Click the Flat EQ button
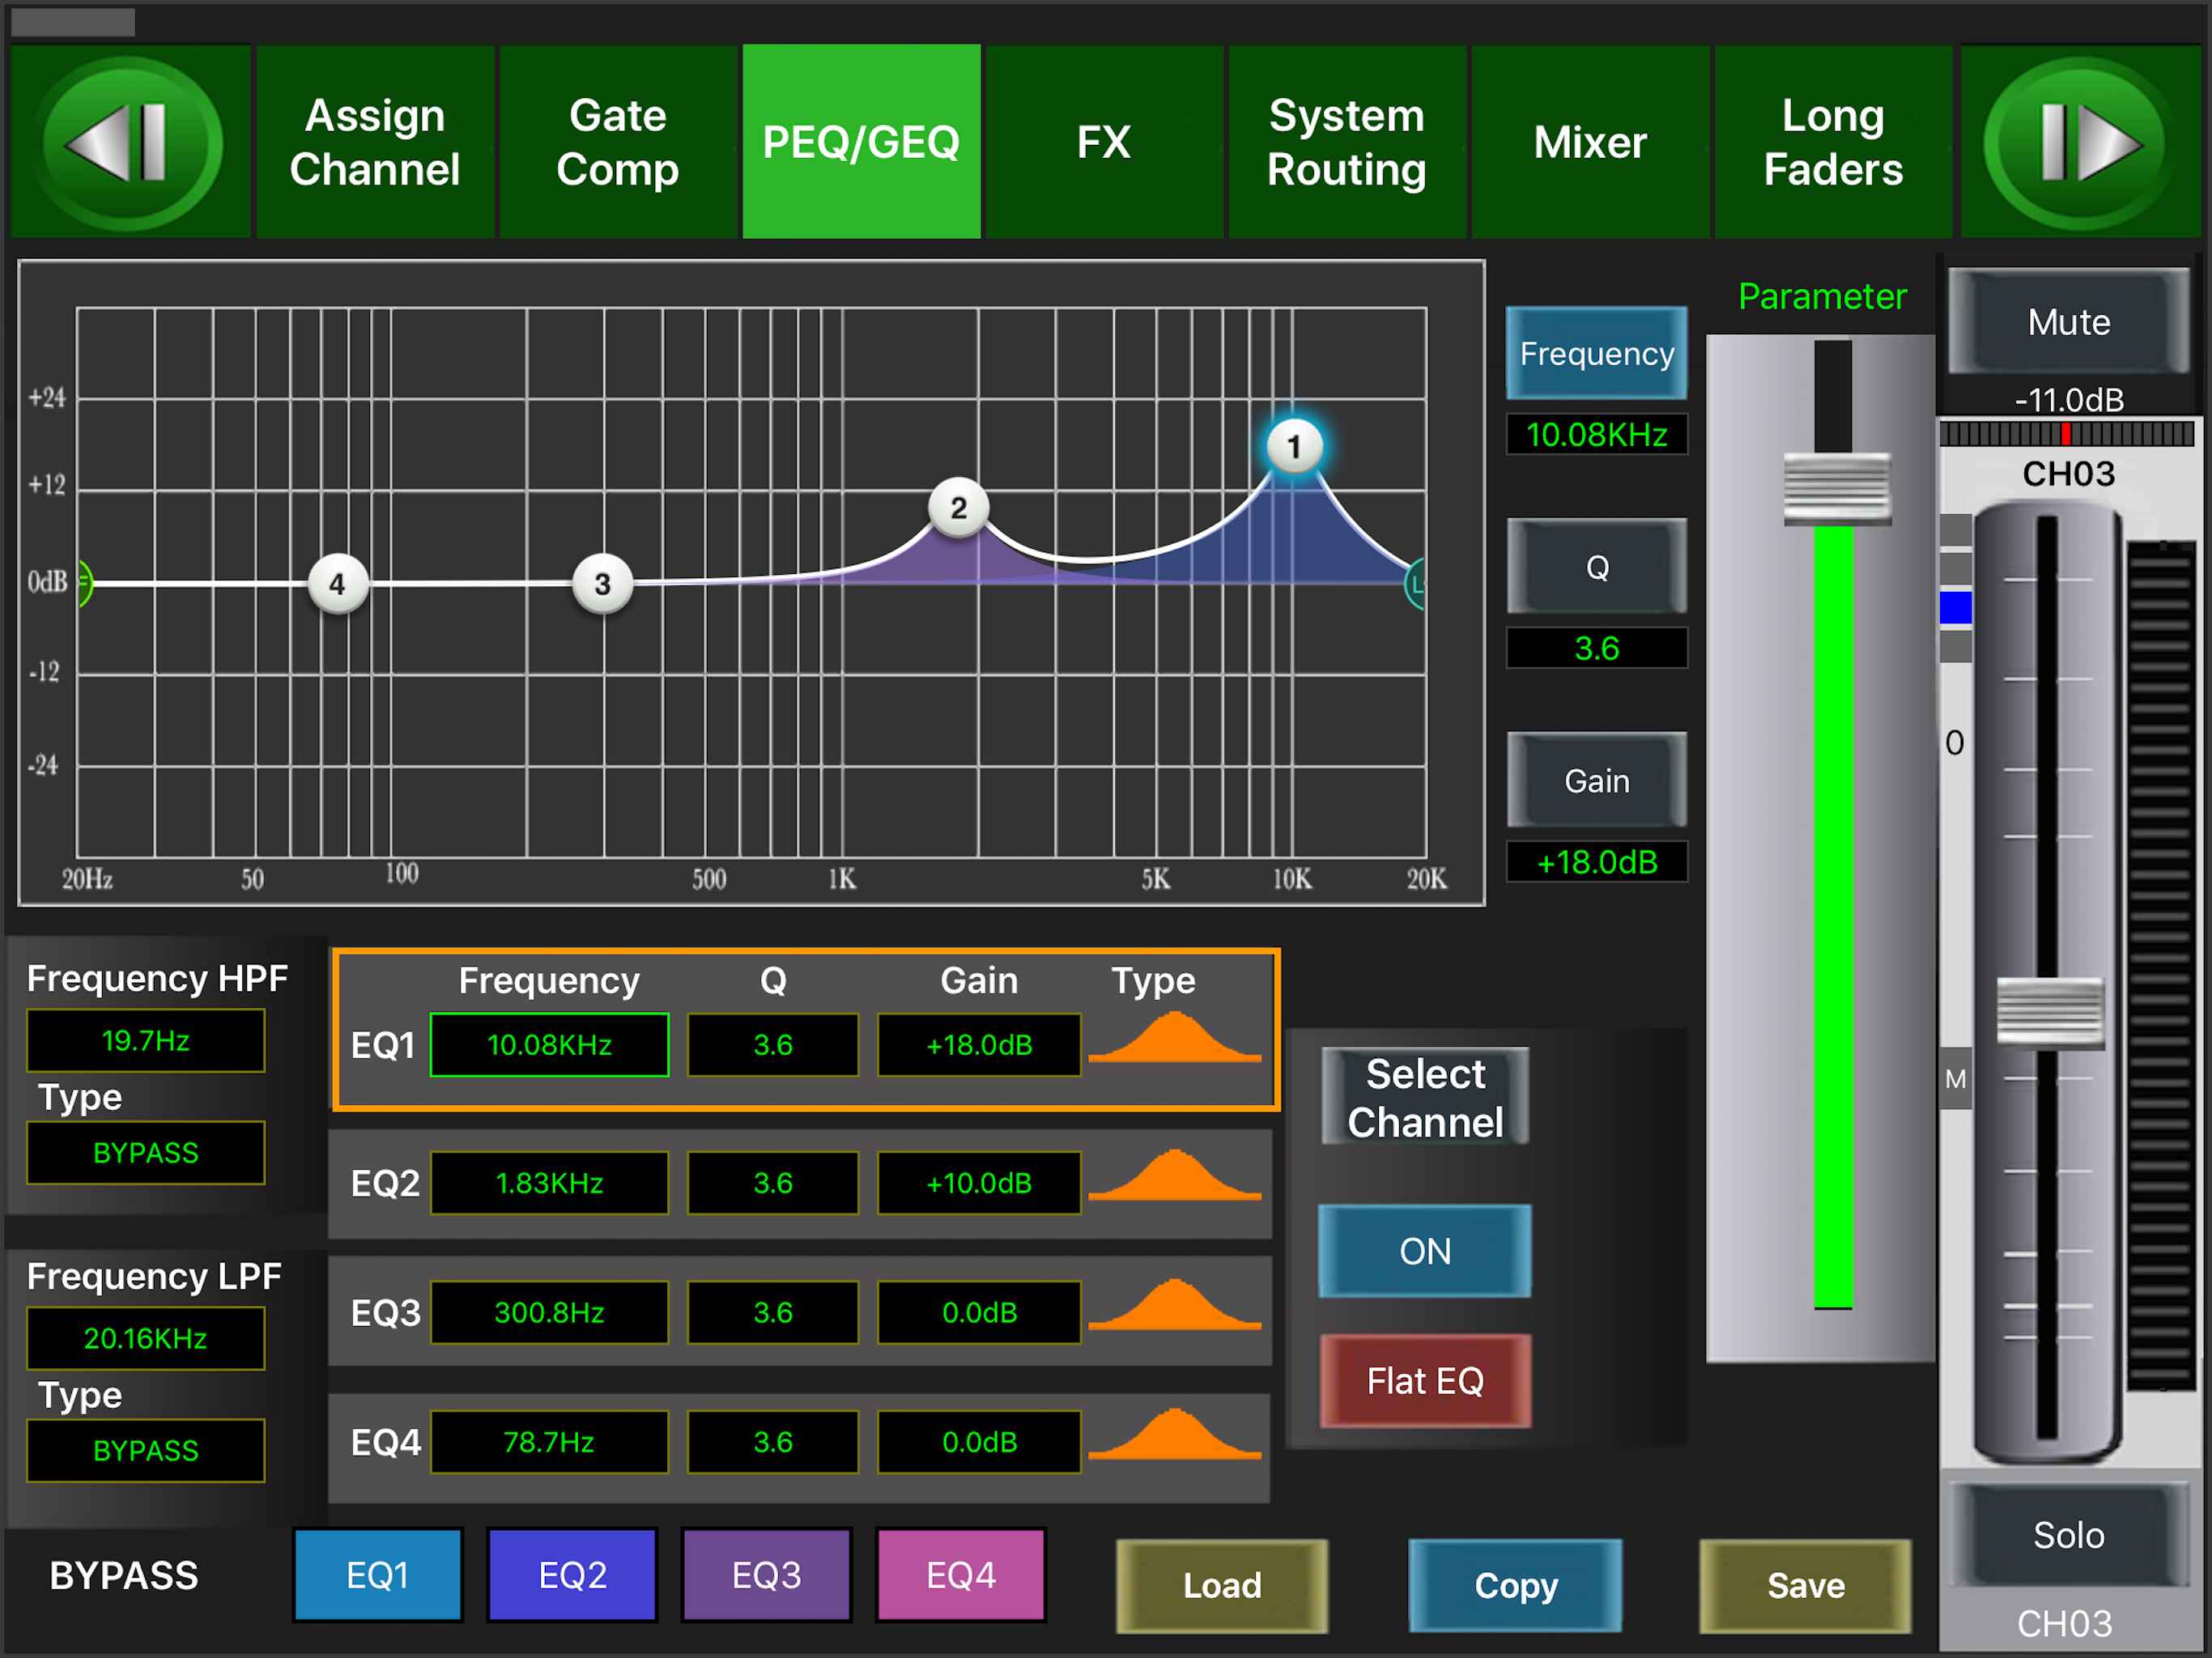Image resolution: width=2212 pixels, height=1658 pixels. point(1425,1381)
